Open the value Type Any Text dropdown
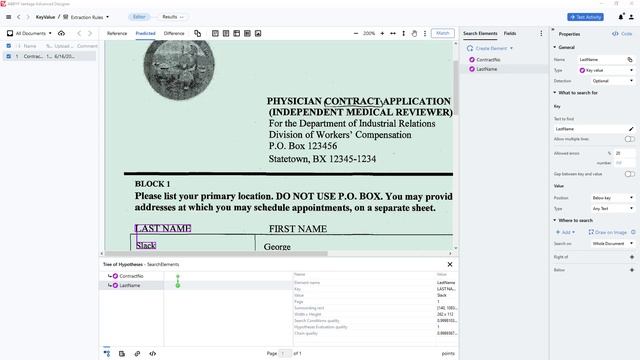Image resolution: width=640 pixels, height=360 pixels. click(612, 209)
